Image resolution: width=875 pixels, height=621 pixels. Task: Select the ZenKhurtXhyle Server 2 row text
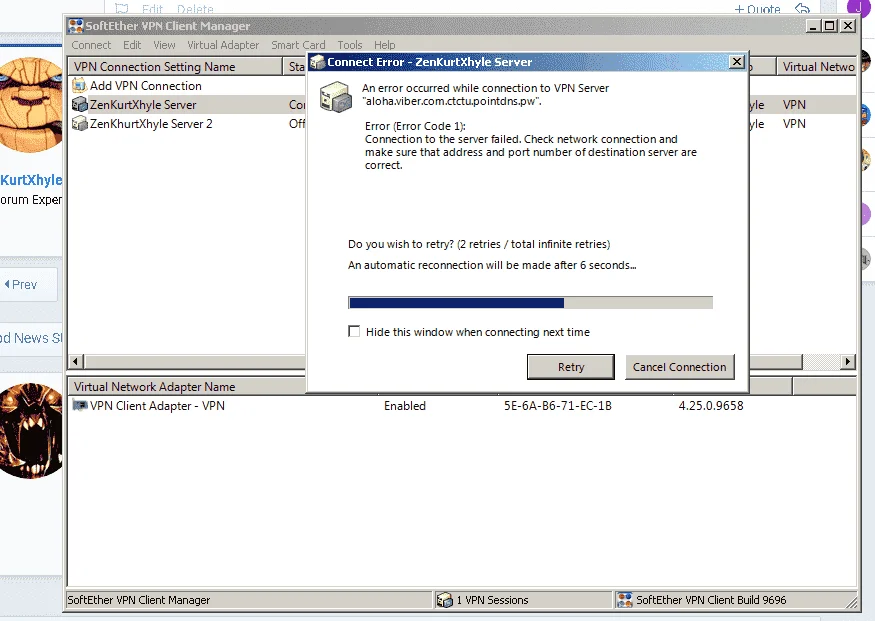click(x=151, y=123)
